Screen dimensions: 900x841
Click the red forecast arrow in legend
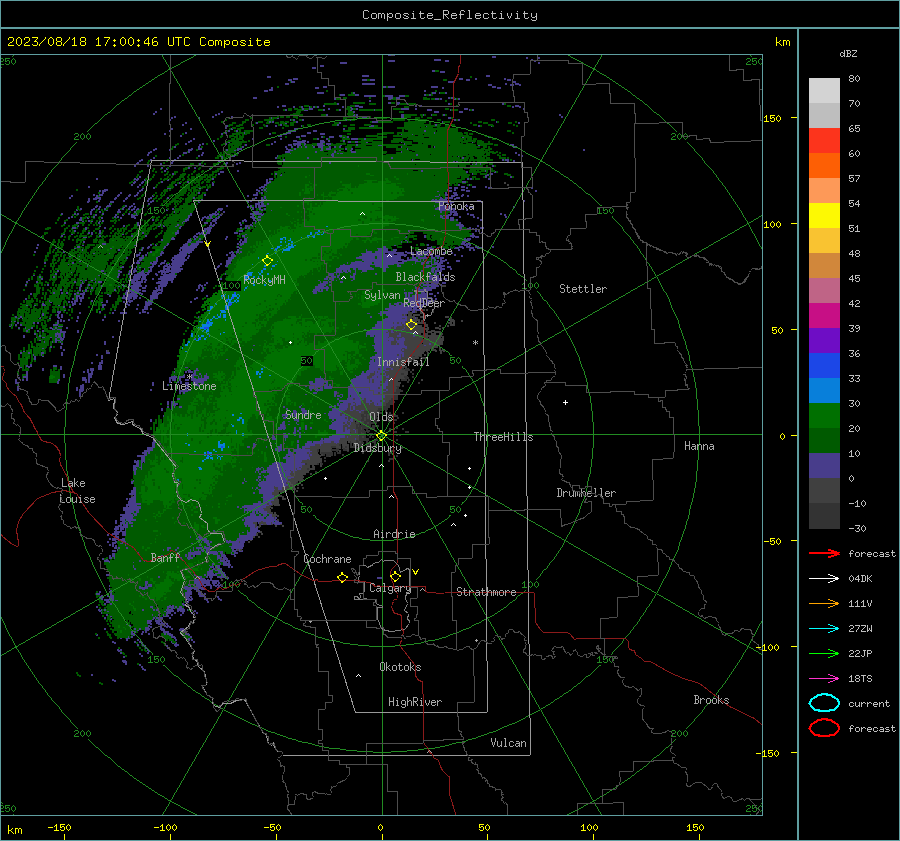point(824,553)
